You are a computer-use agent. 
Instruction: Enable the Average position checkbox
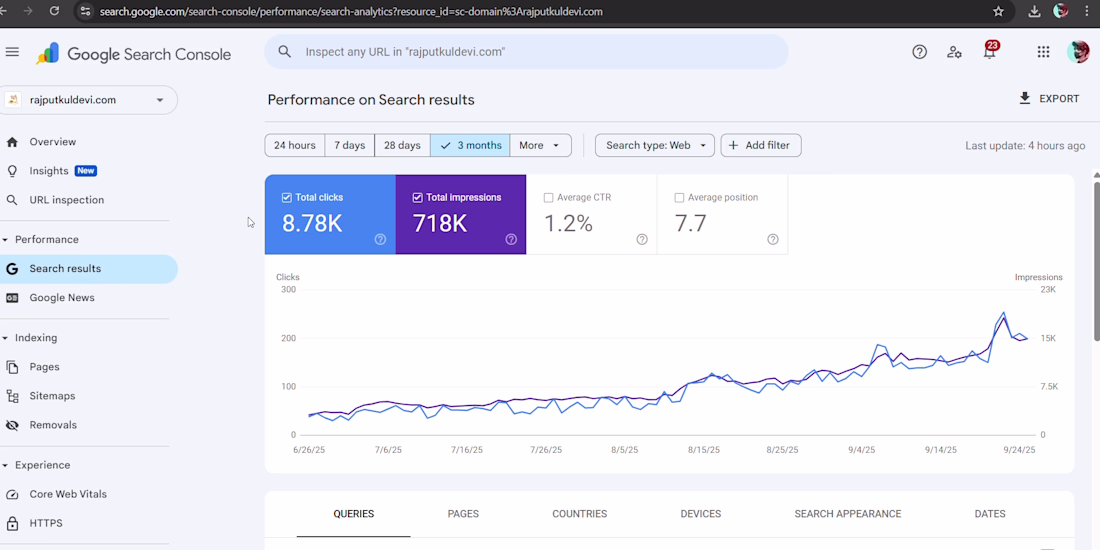[x=679, y=198]
